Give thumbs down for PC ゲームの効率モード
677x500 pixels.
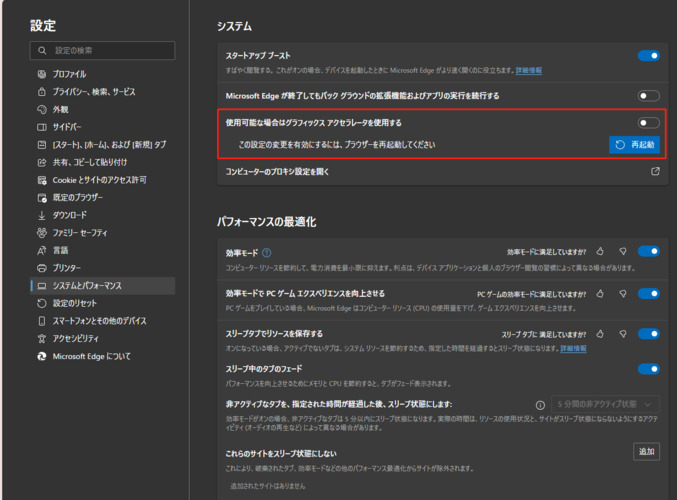point(623,294)
